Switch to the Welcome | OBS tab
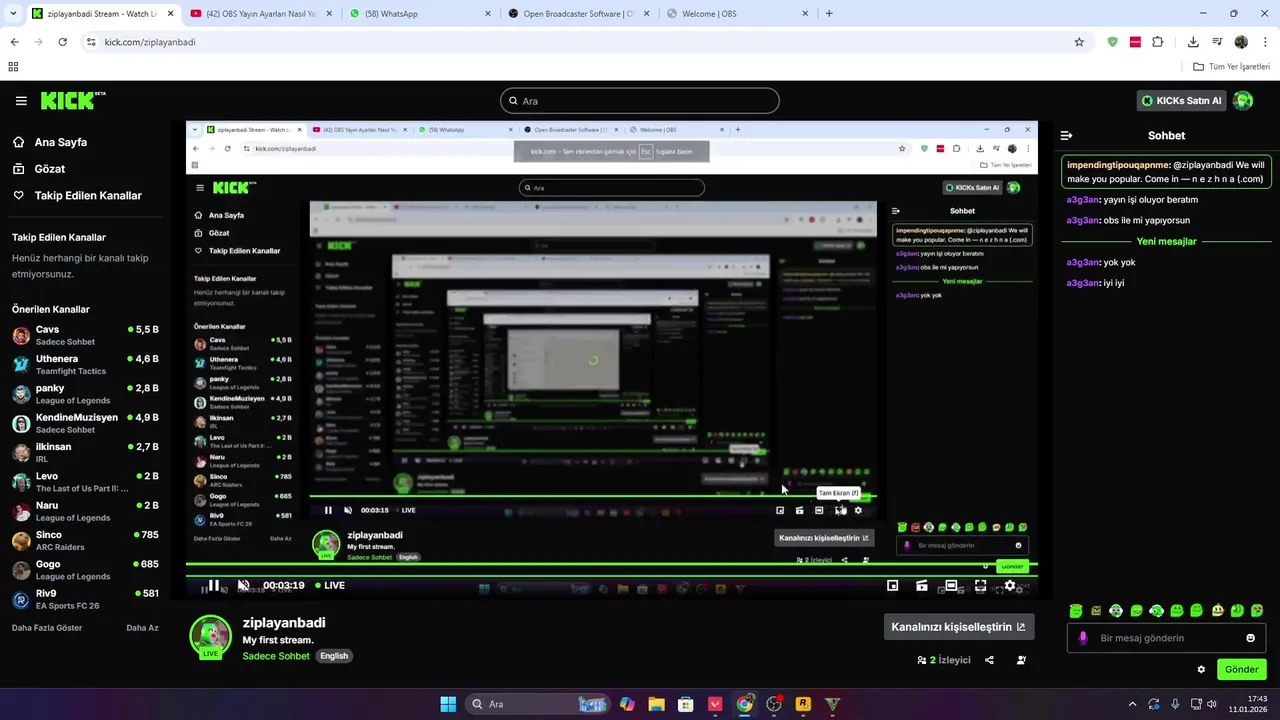Viewport: 1280px width, 720px height. coord(737,14)
